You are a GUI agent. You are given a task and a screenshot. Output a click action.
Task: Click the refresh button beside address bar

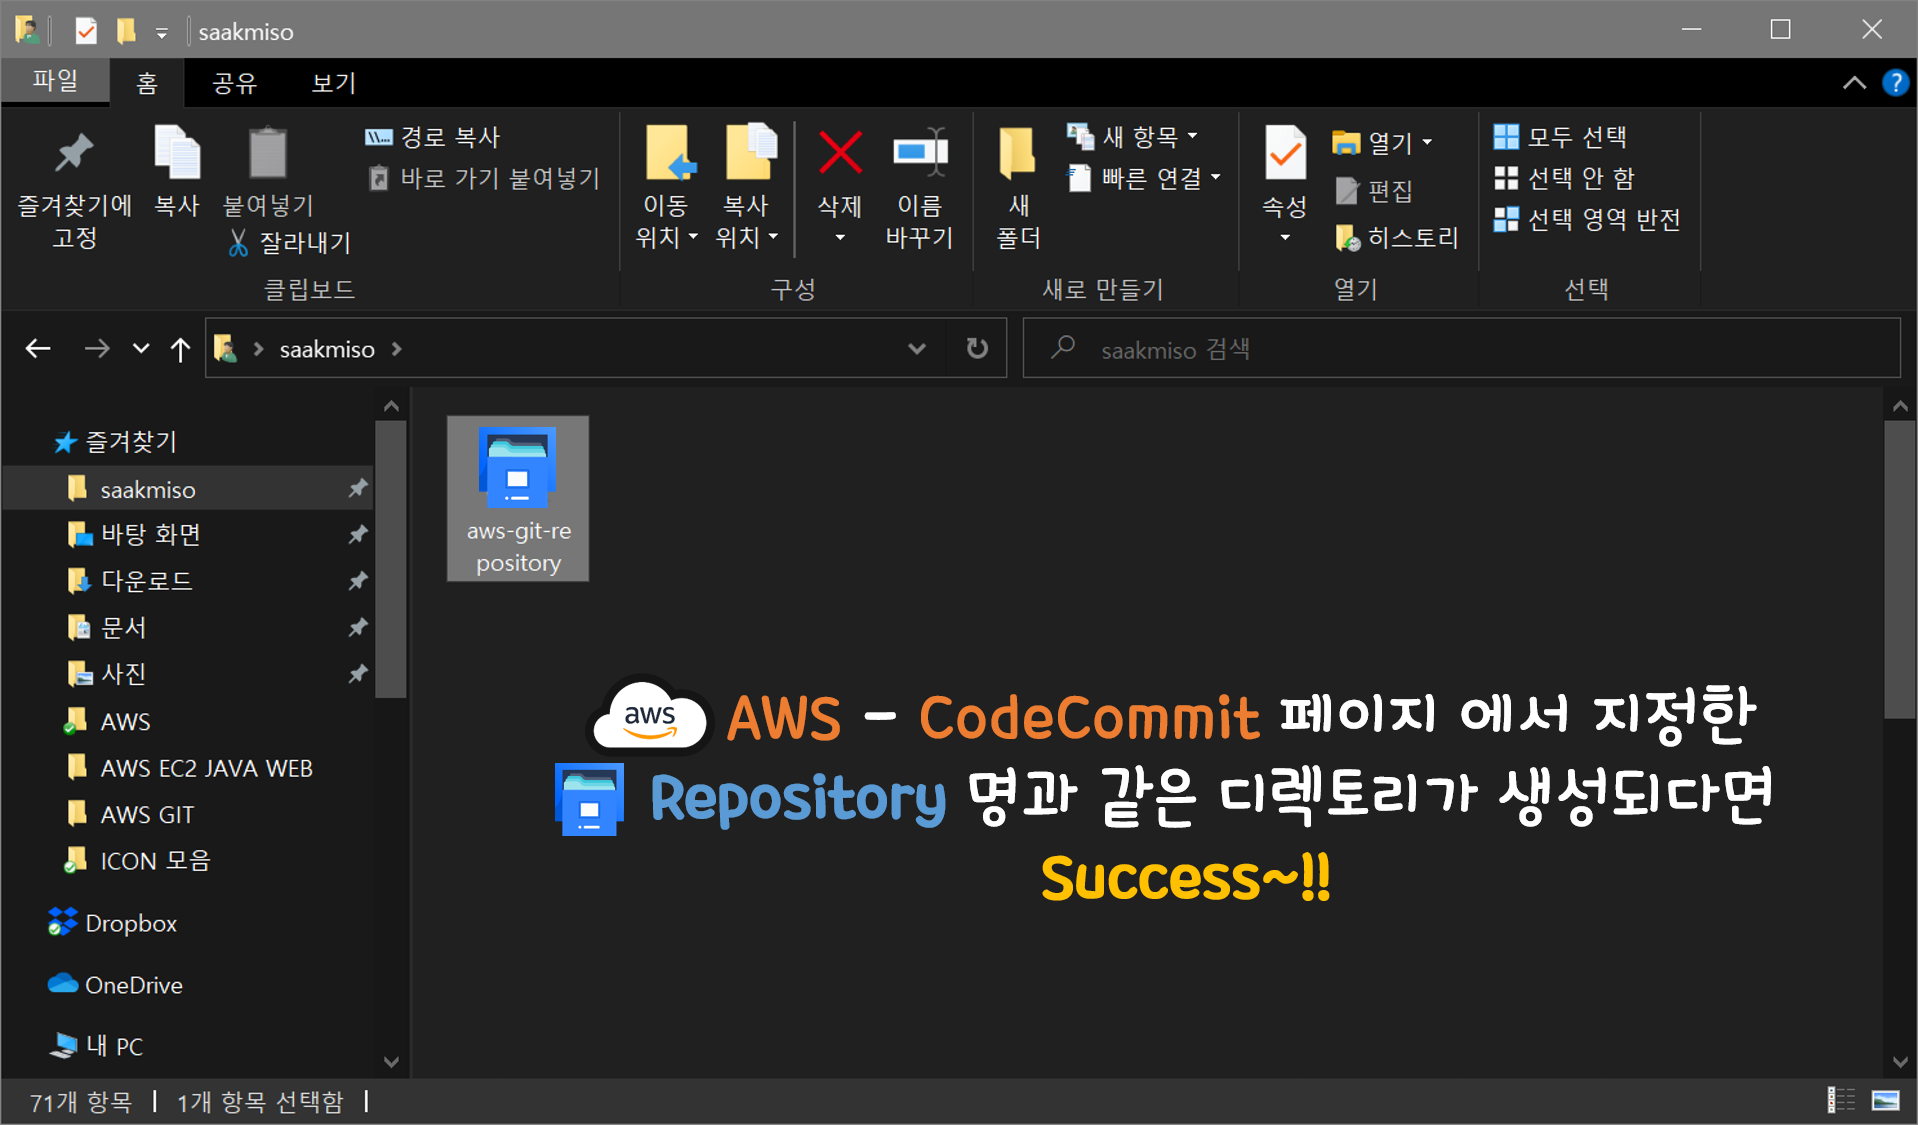[977, 348]
